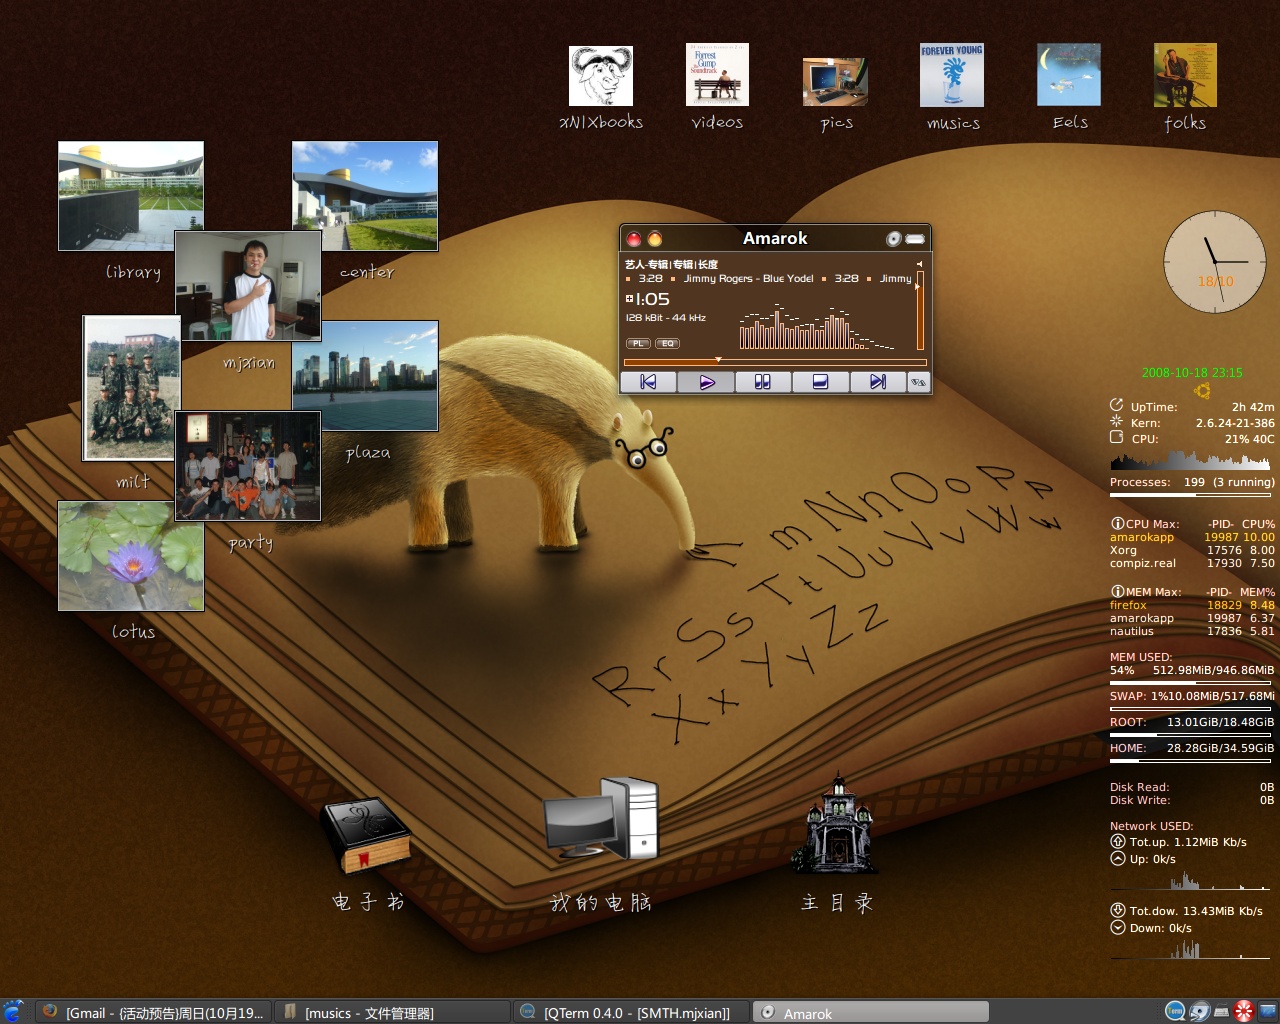The image size is (1280, 1024).
Task: Adjust Amarok vertical volume slider
Action: click(x=920, y=310)
